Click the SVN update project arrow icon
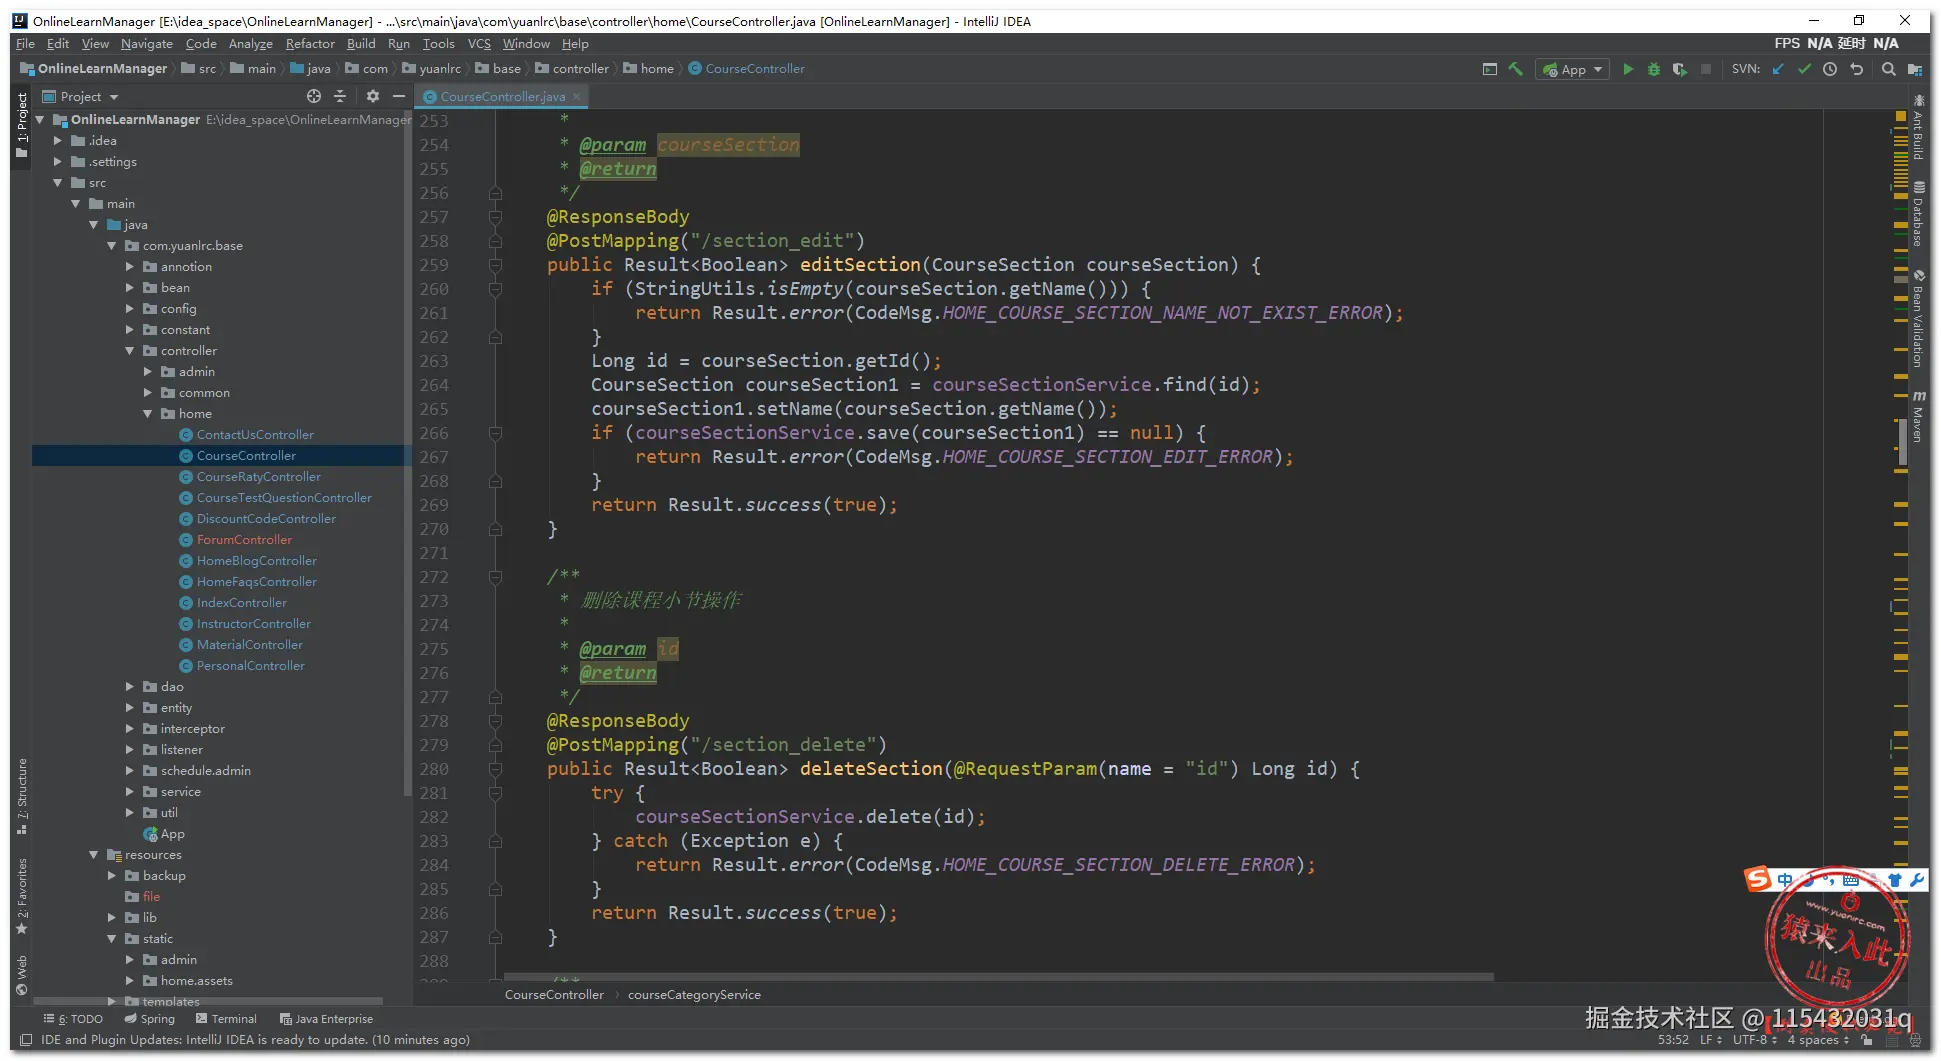Screen dimensions: 1941x1061 tap(1778, 69)
